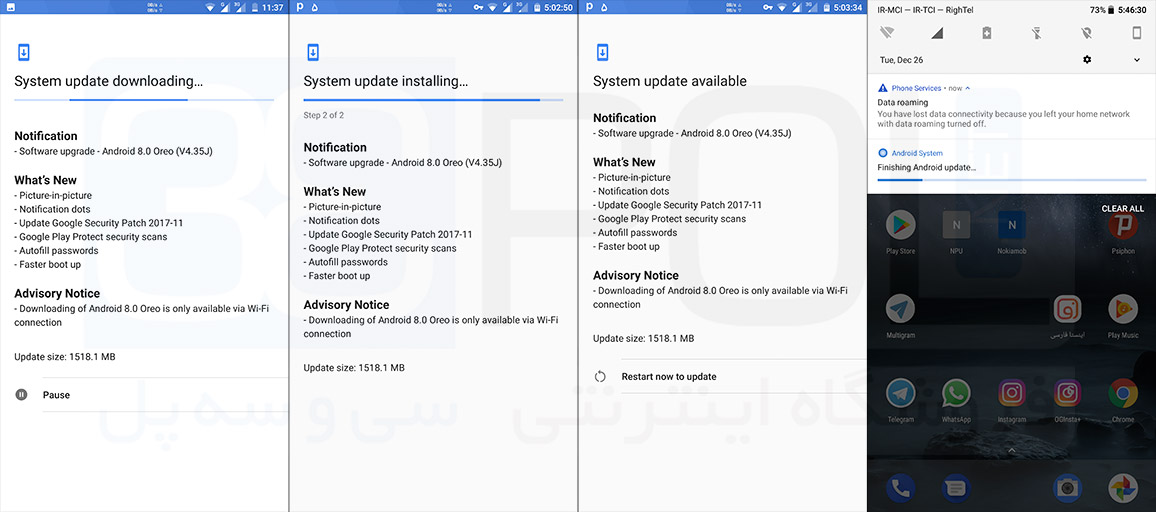Open the Finishing Android update notification
The height and width of the screenshot is (512, 1156).
(1012, 167)
